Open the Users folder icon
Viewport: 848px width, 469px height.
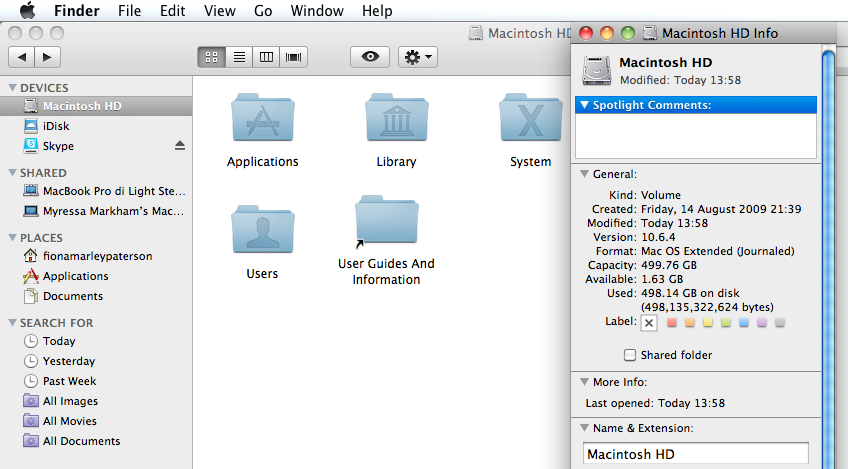coord(262,231)
